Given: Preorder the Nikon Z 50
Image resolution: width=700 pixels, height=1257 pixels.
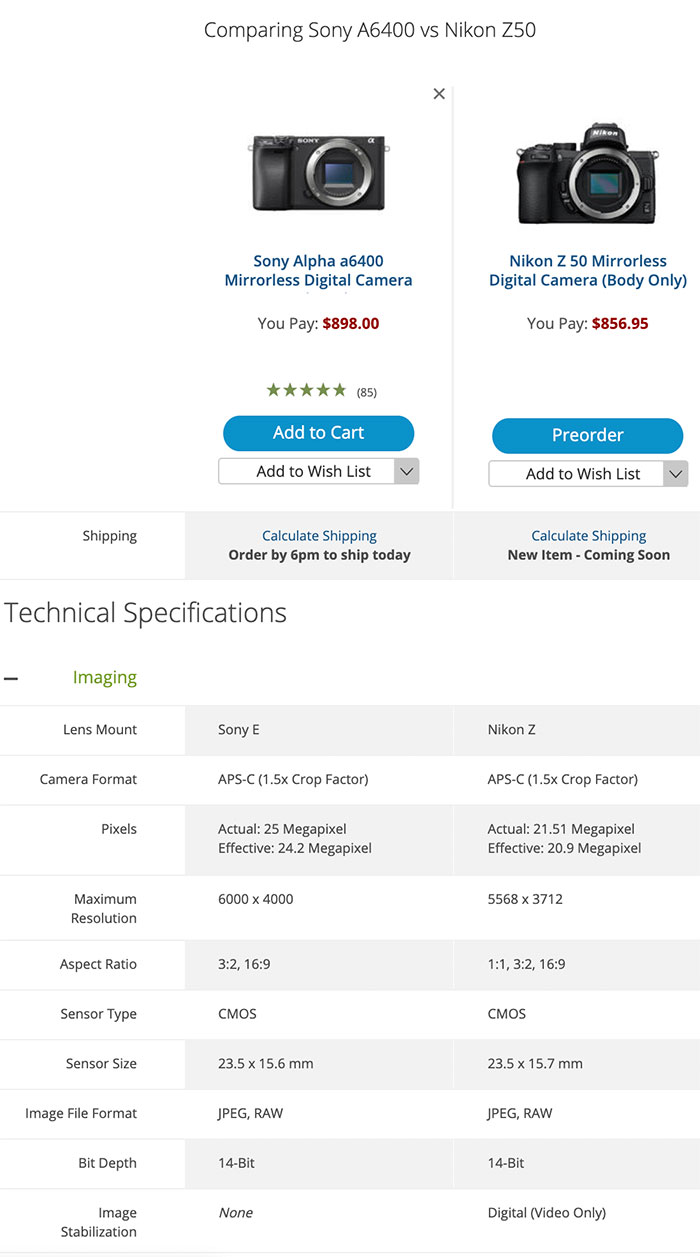Looking at the screenshot, I should point(588,435).
